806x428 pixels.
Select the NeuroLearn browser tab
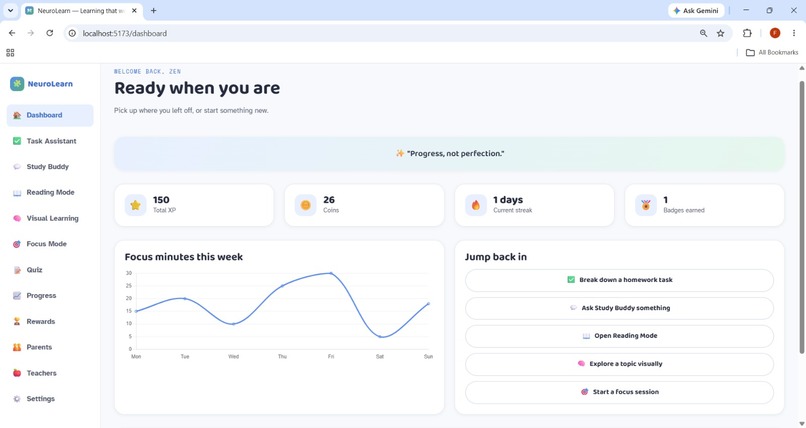pyautogui.click(x=80, y=11)
